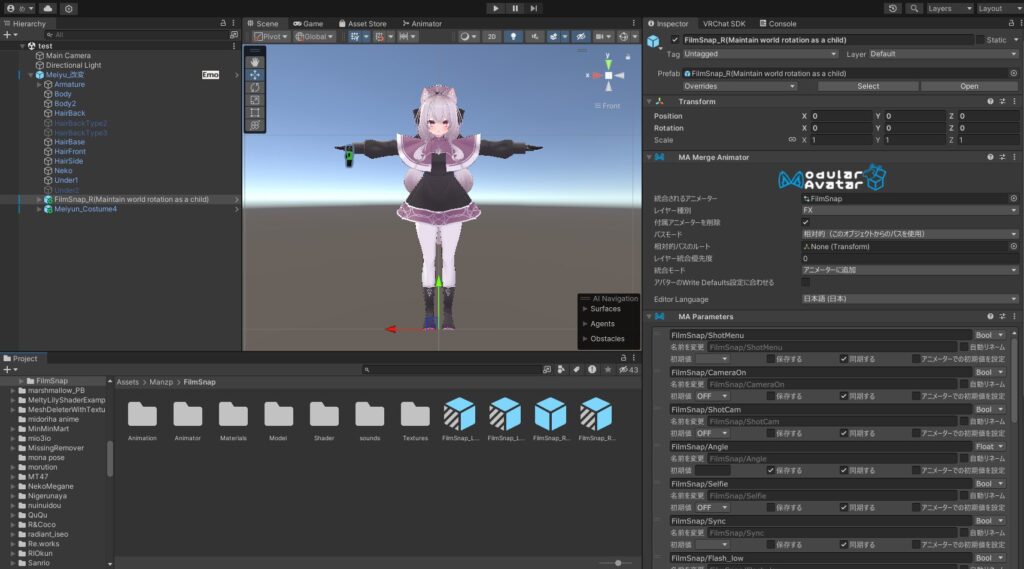Screen dimensions: 1024x569
Task: Adjust the Project icon size slider
Action: pos(618,562)
